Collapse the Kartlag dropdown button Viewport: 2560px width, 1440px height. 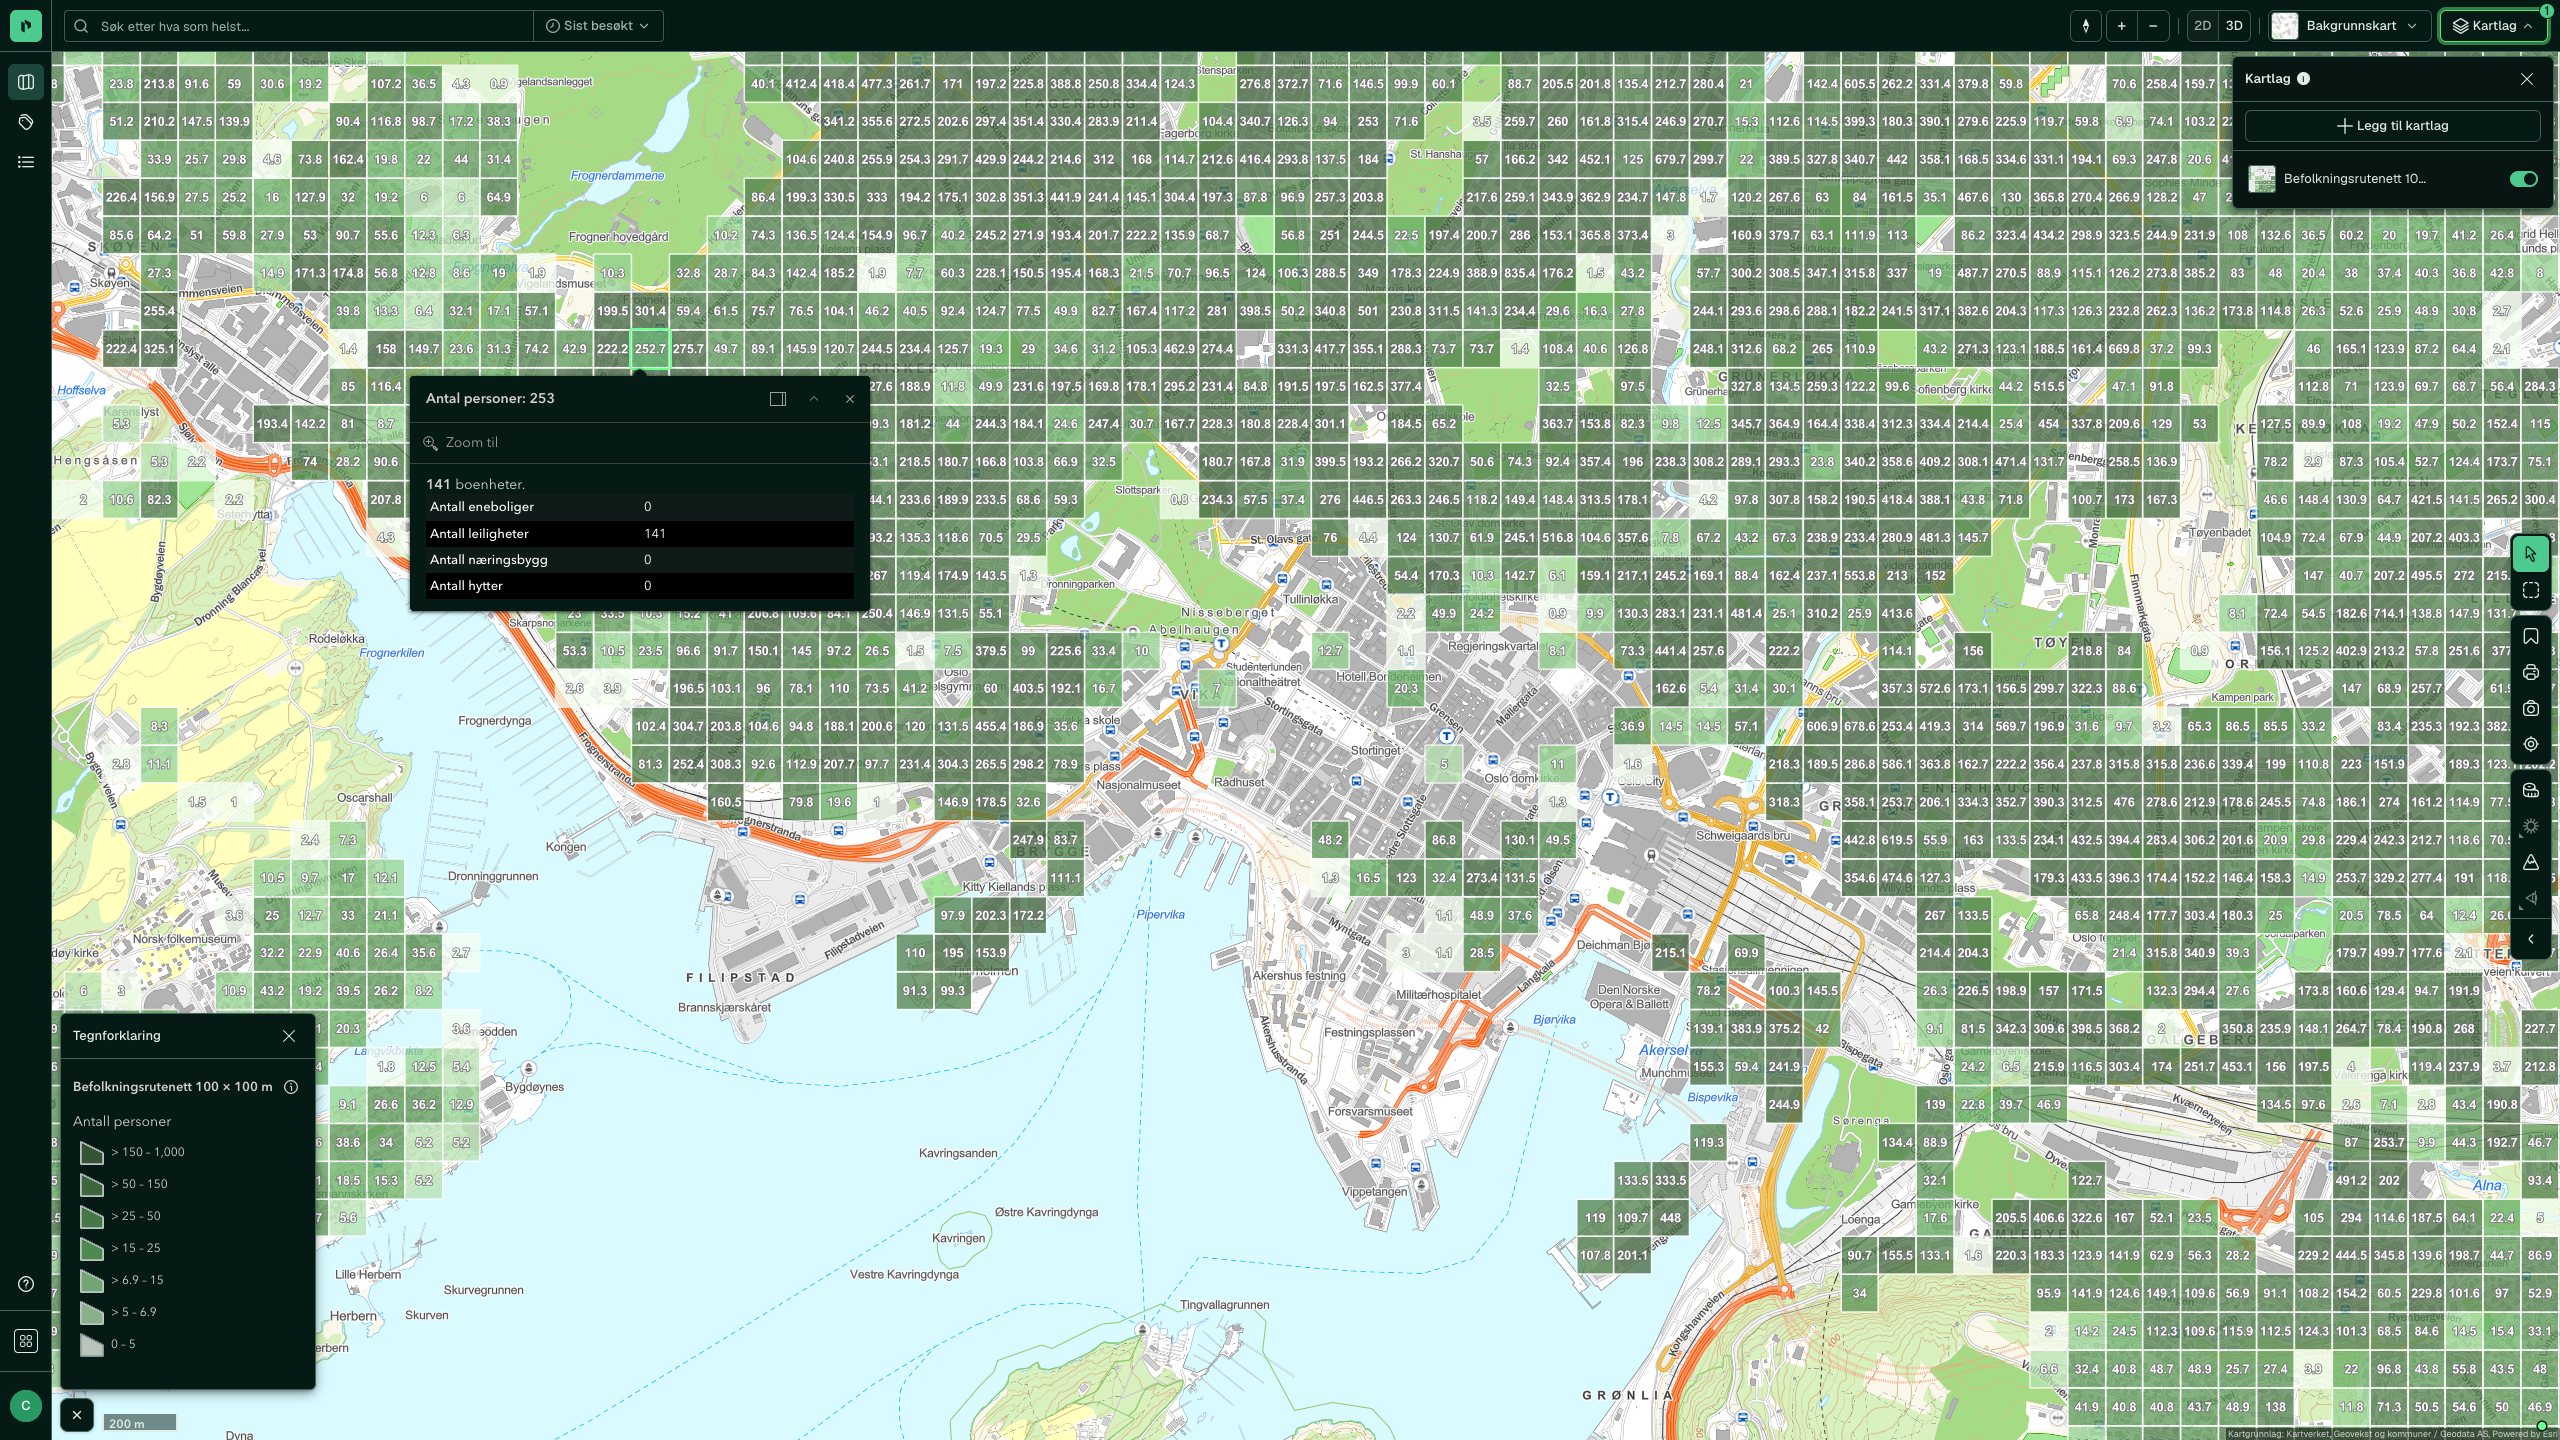2493,26
